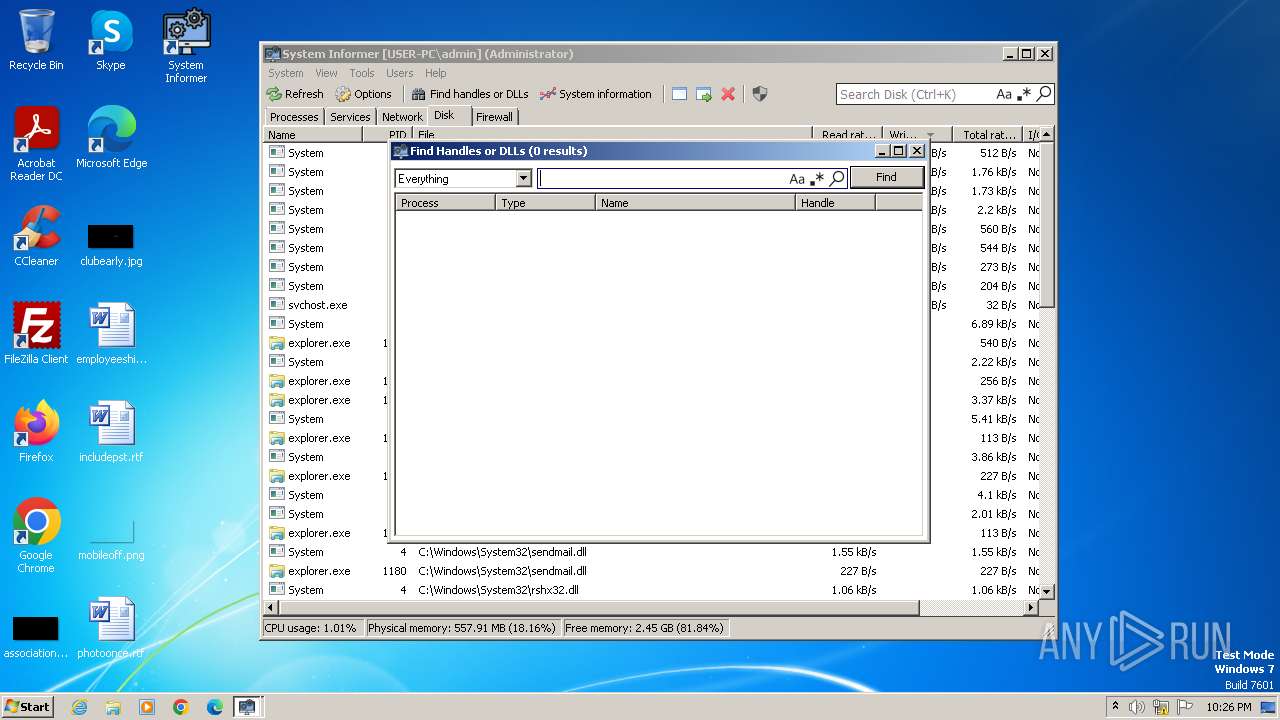
Task: Toggle case sensitive Aa in Find Handles dialog
Action: [x=797, y=179]
